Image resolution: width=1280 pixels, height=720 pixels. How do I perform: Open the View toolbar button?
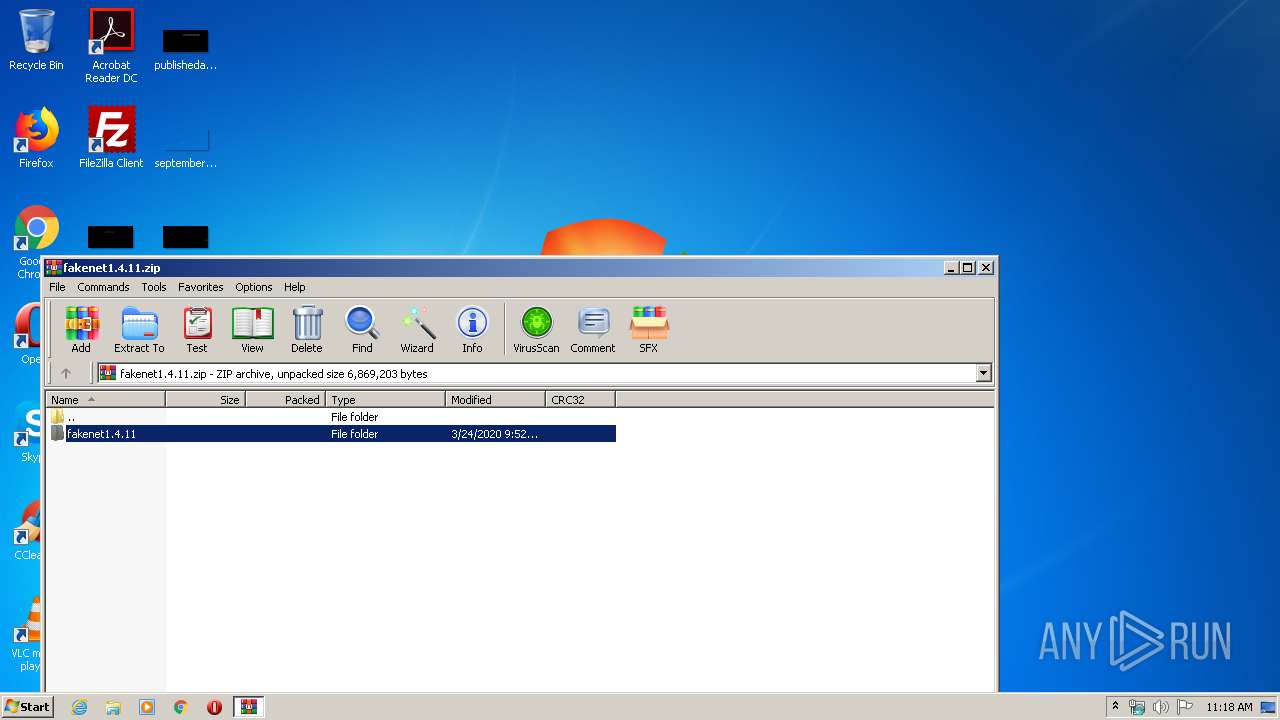point(252,330)
